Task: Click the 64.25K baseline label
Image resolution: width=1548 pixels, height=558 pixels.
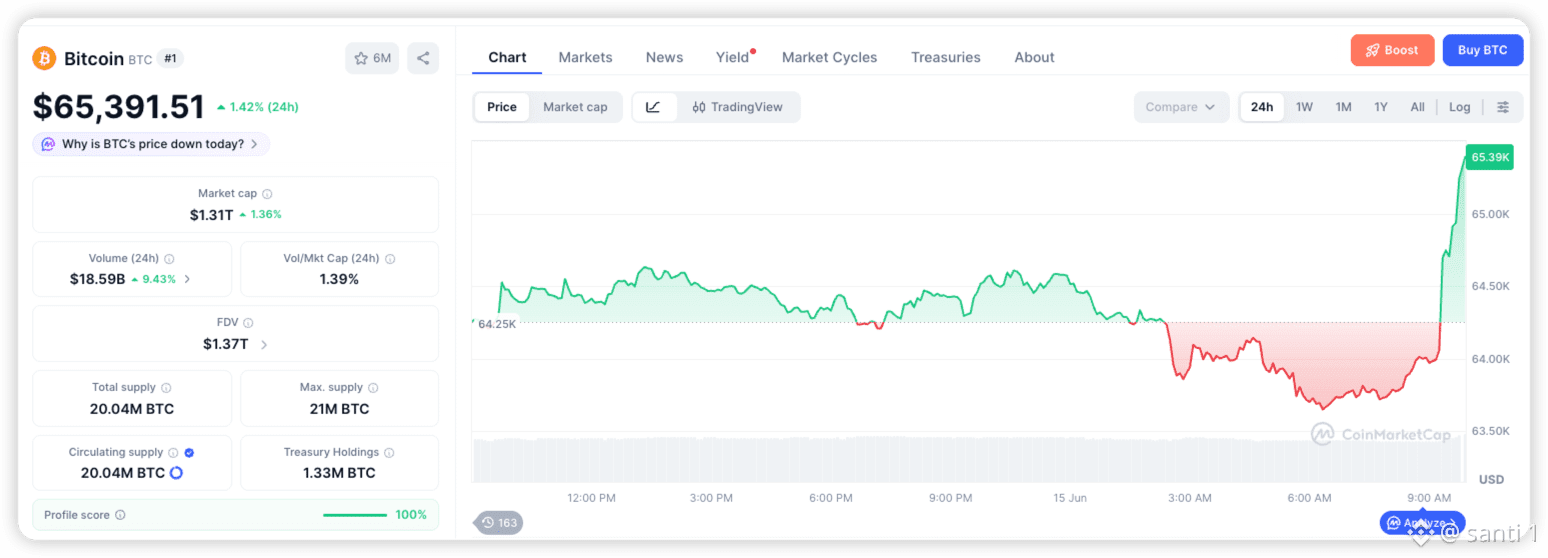Action: 496,323
